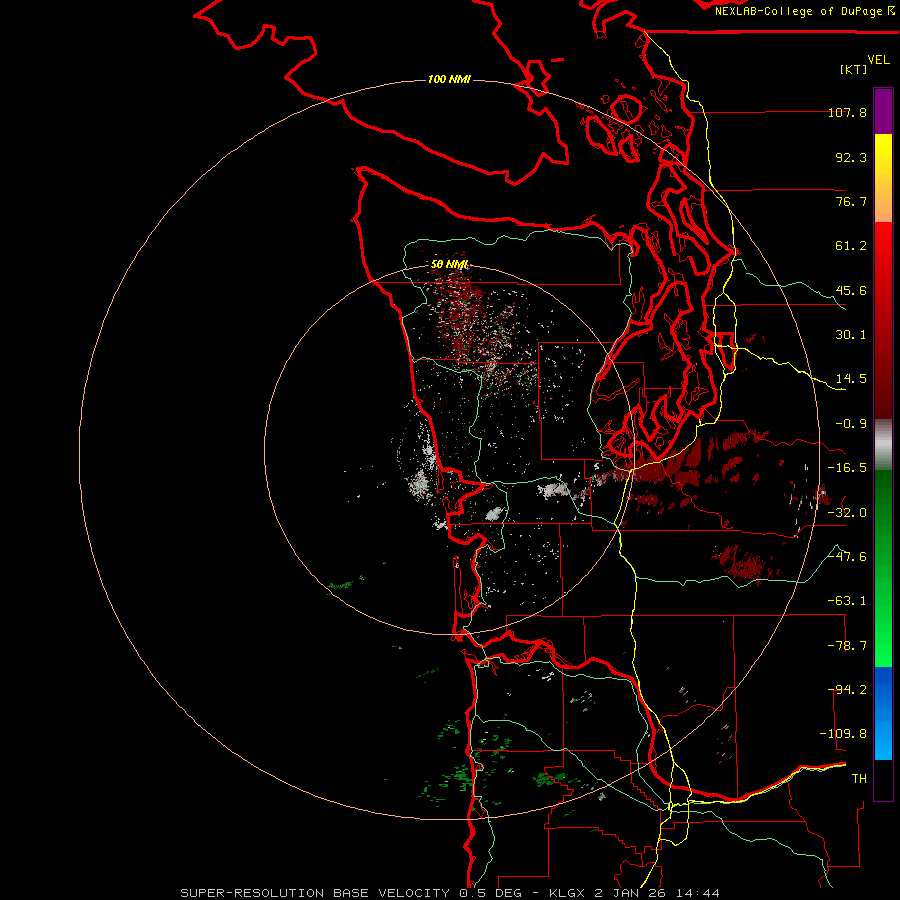The image size is (900, 900).
Task: Select the 45.6 velocity scale value
Action: (x=851, y=290)
